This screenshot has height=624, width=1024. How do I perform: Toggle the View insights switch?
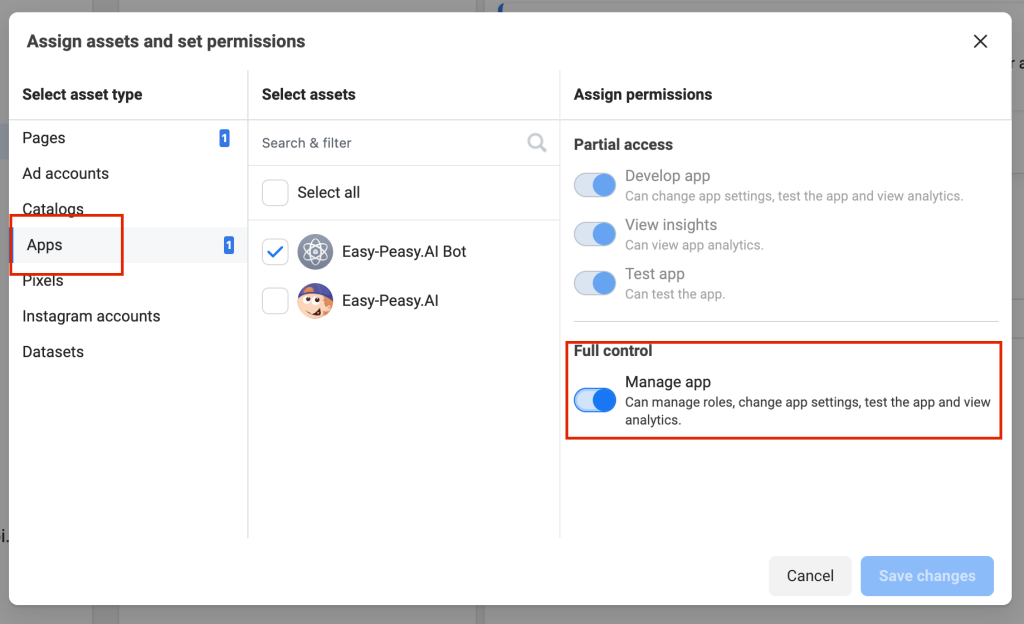coord(595,234)
